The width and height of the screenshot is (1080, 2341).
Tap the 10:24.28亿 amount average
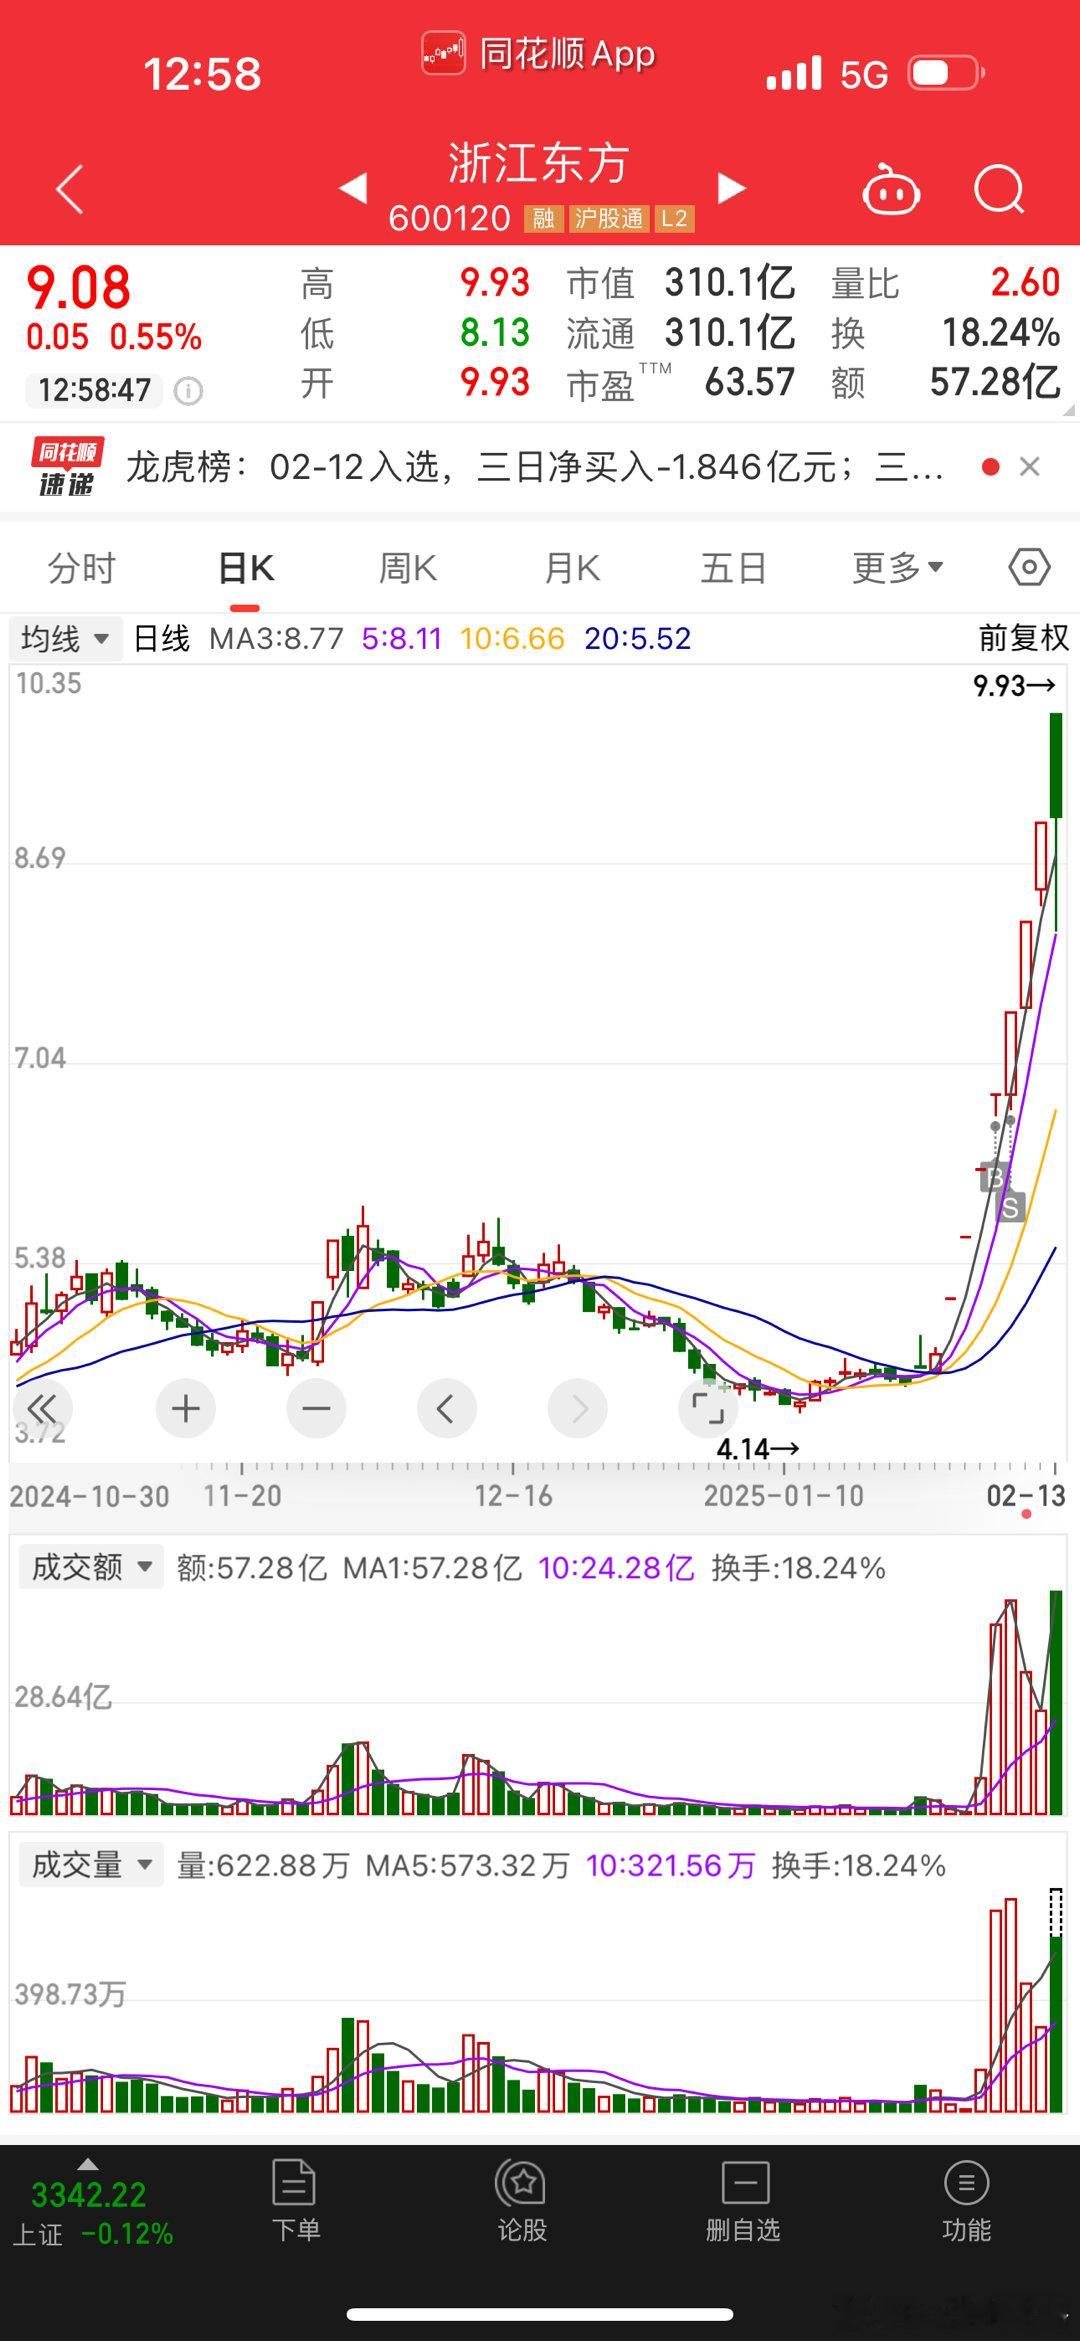(616, 1567)
